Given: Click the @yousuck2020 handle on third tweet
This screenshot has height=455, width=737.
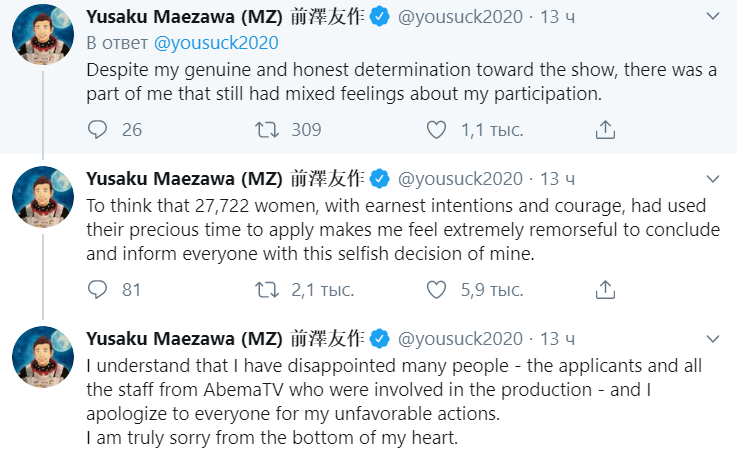Looking at the screenshot, I should [x=460, y=338].
